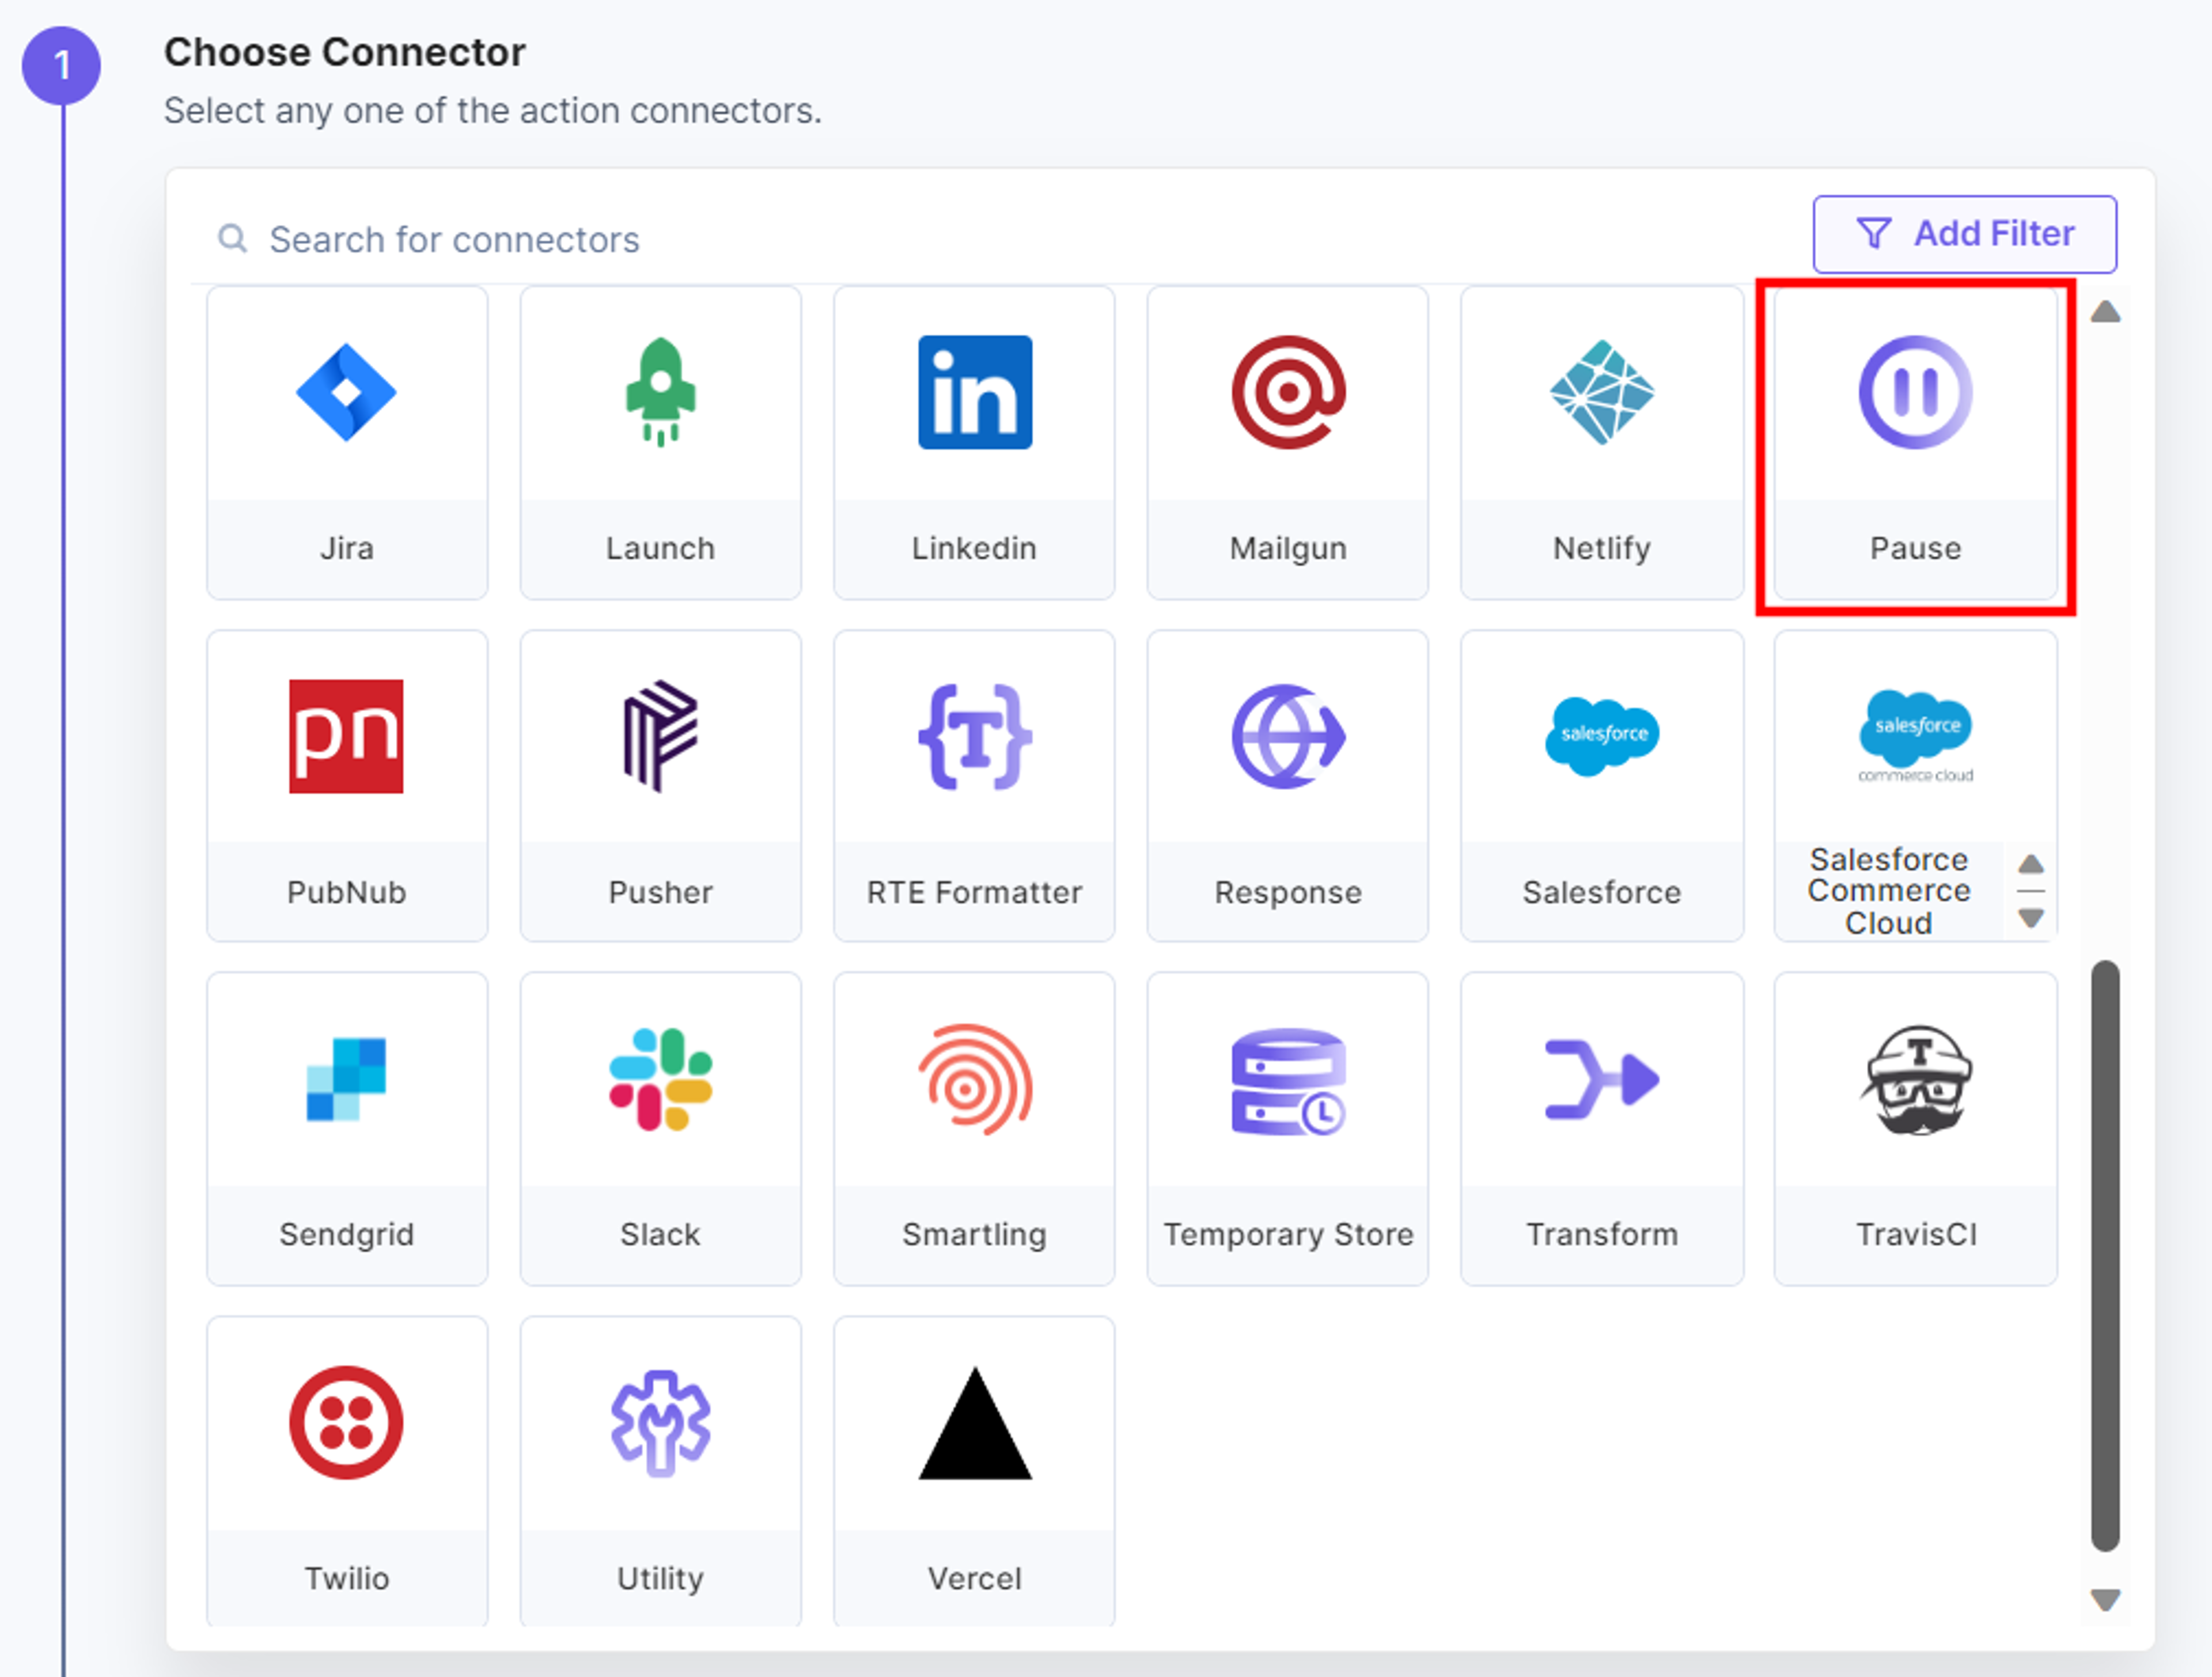Choose the Netlify connector icon
Image resolution: width=2212 pixels, height=1677 pixels.
[1602, 392]
